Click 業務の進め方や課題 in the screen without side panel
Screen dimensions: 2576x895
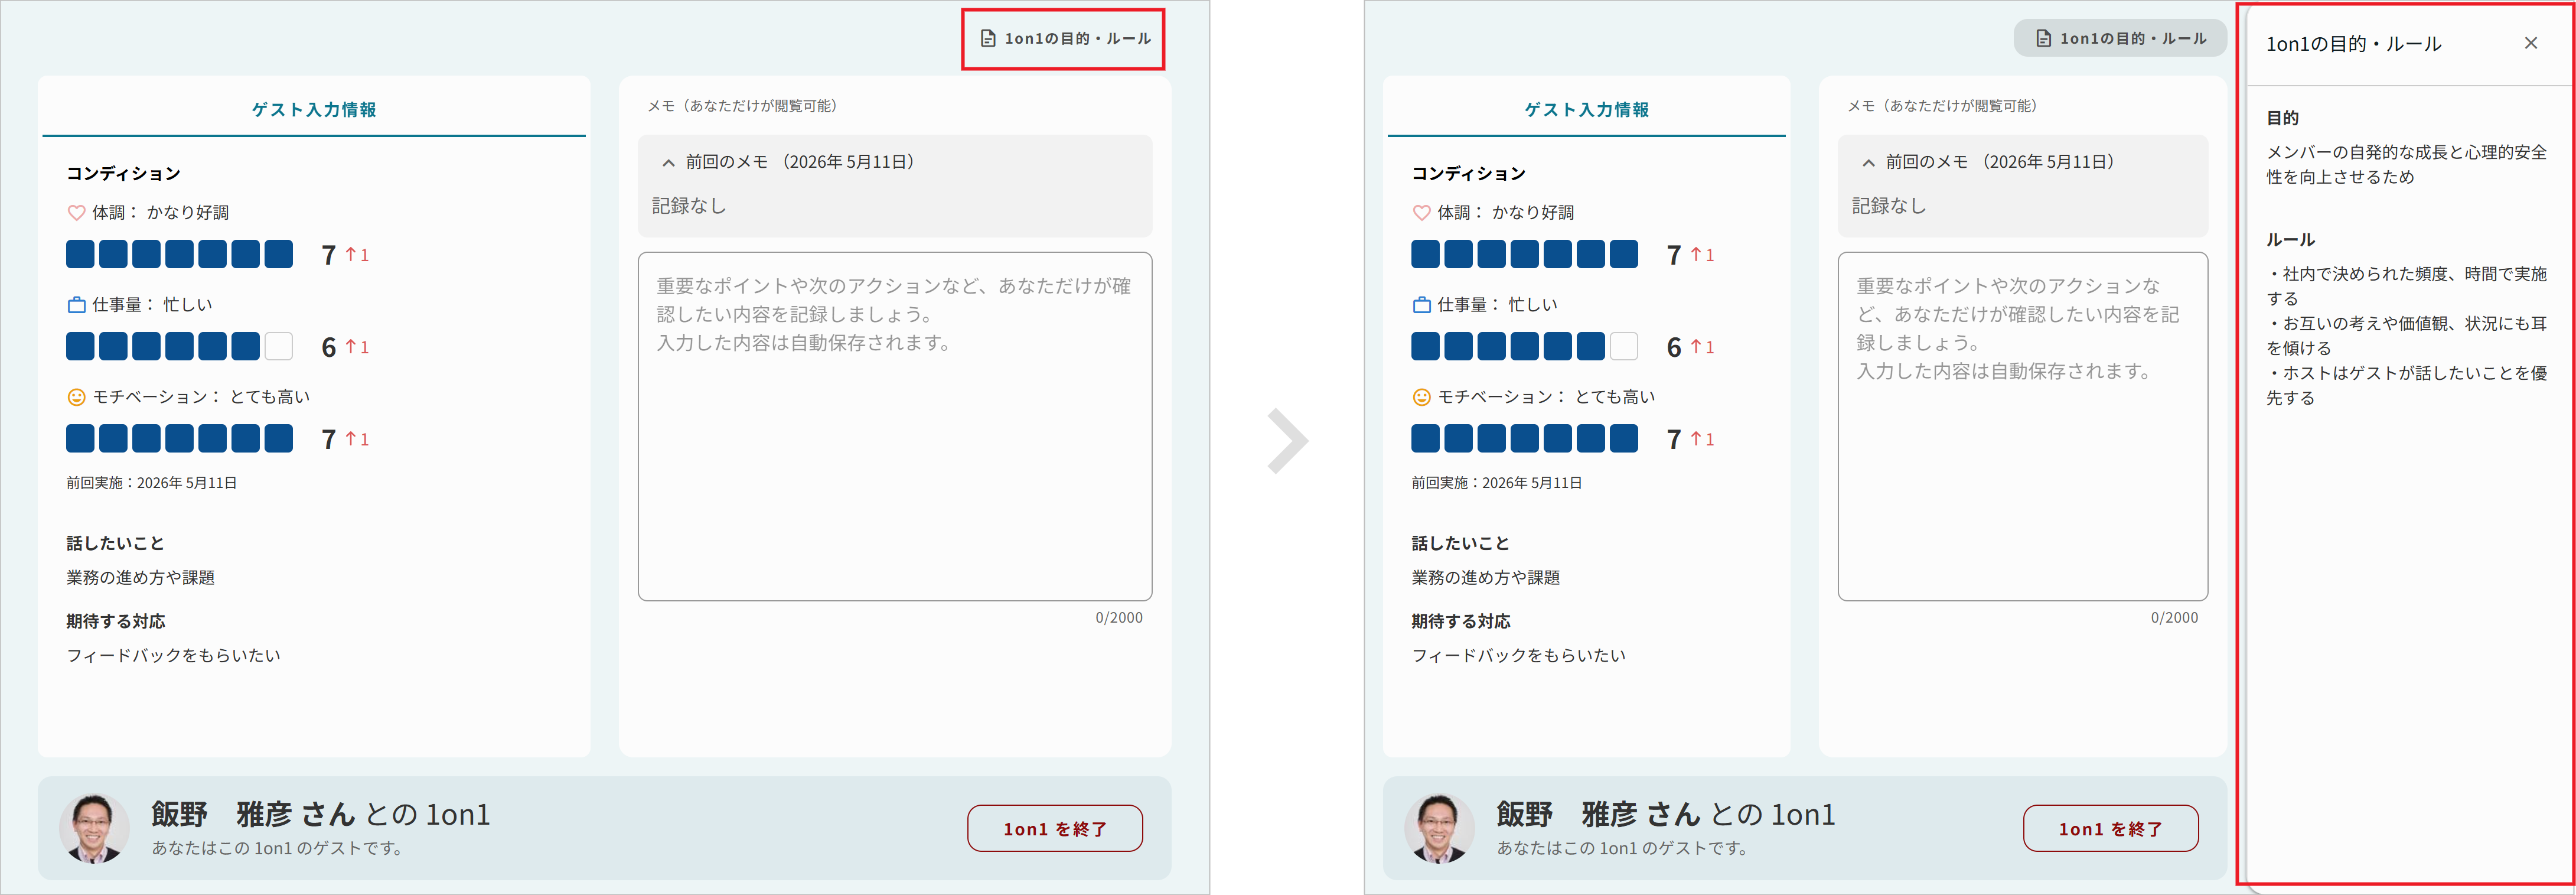point(140,578)
